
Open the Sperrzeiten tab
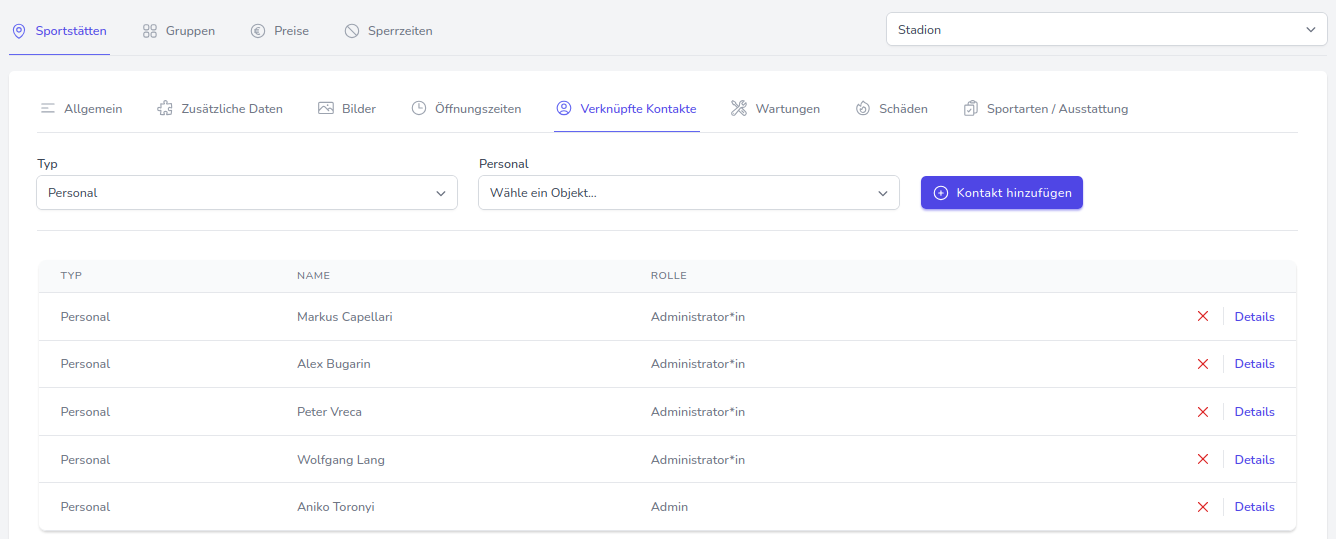click(389, 31)
